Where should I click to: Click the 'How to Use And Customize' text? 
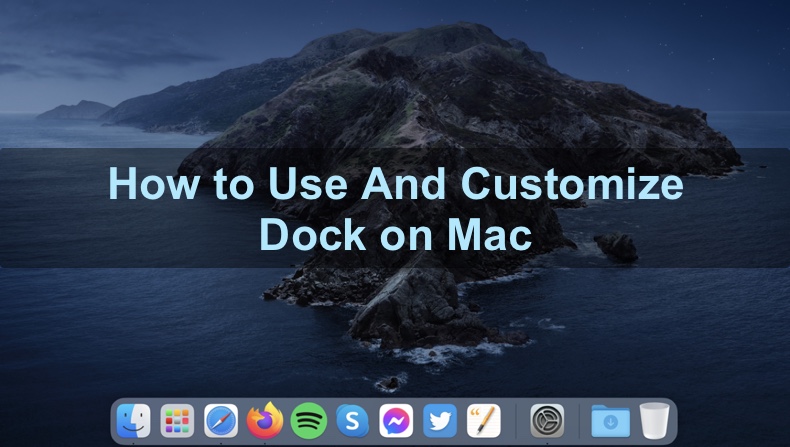pos(395,187)
